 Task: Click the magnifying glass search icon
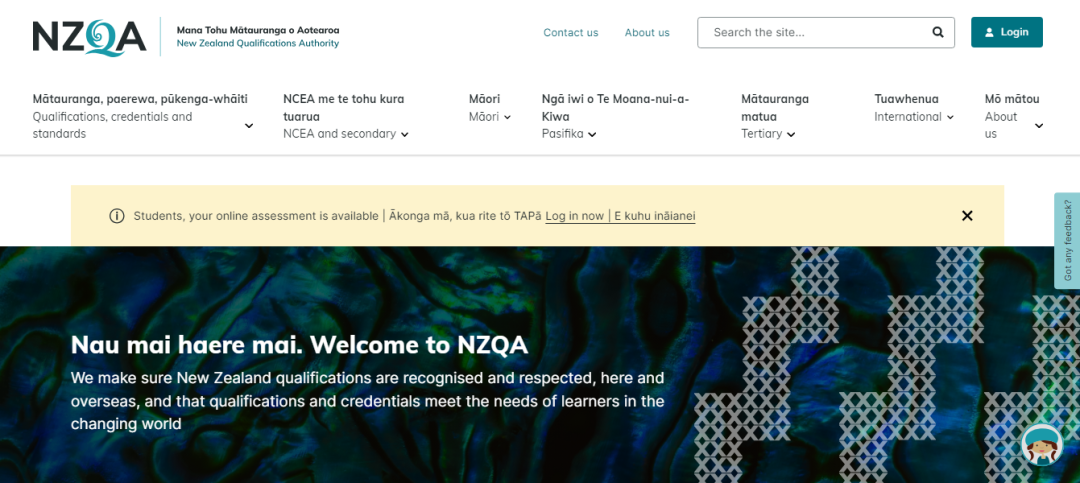(937, 32)
